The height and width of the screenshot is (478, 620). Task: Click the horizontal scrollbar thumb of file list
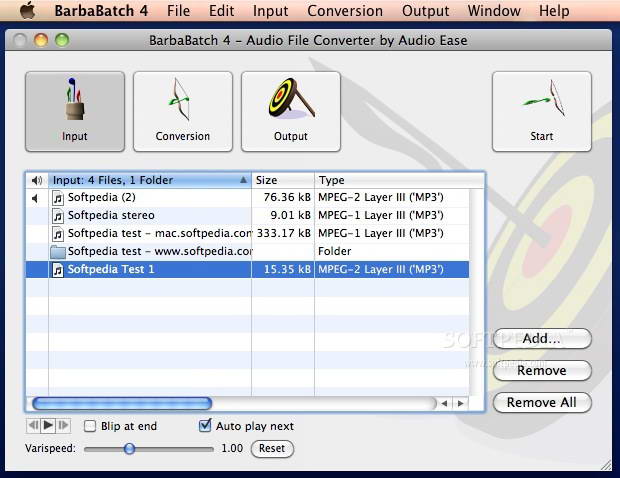[x=122, y=404]
